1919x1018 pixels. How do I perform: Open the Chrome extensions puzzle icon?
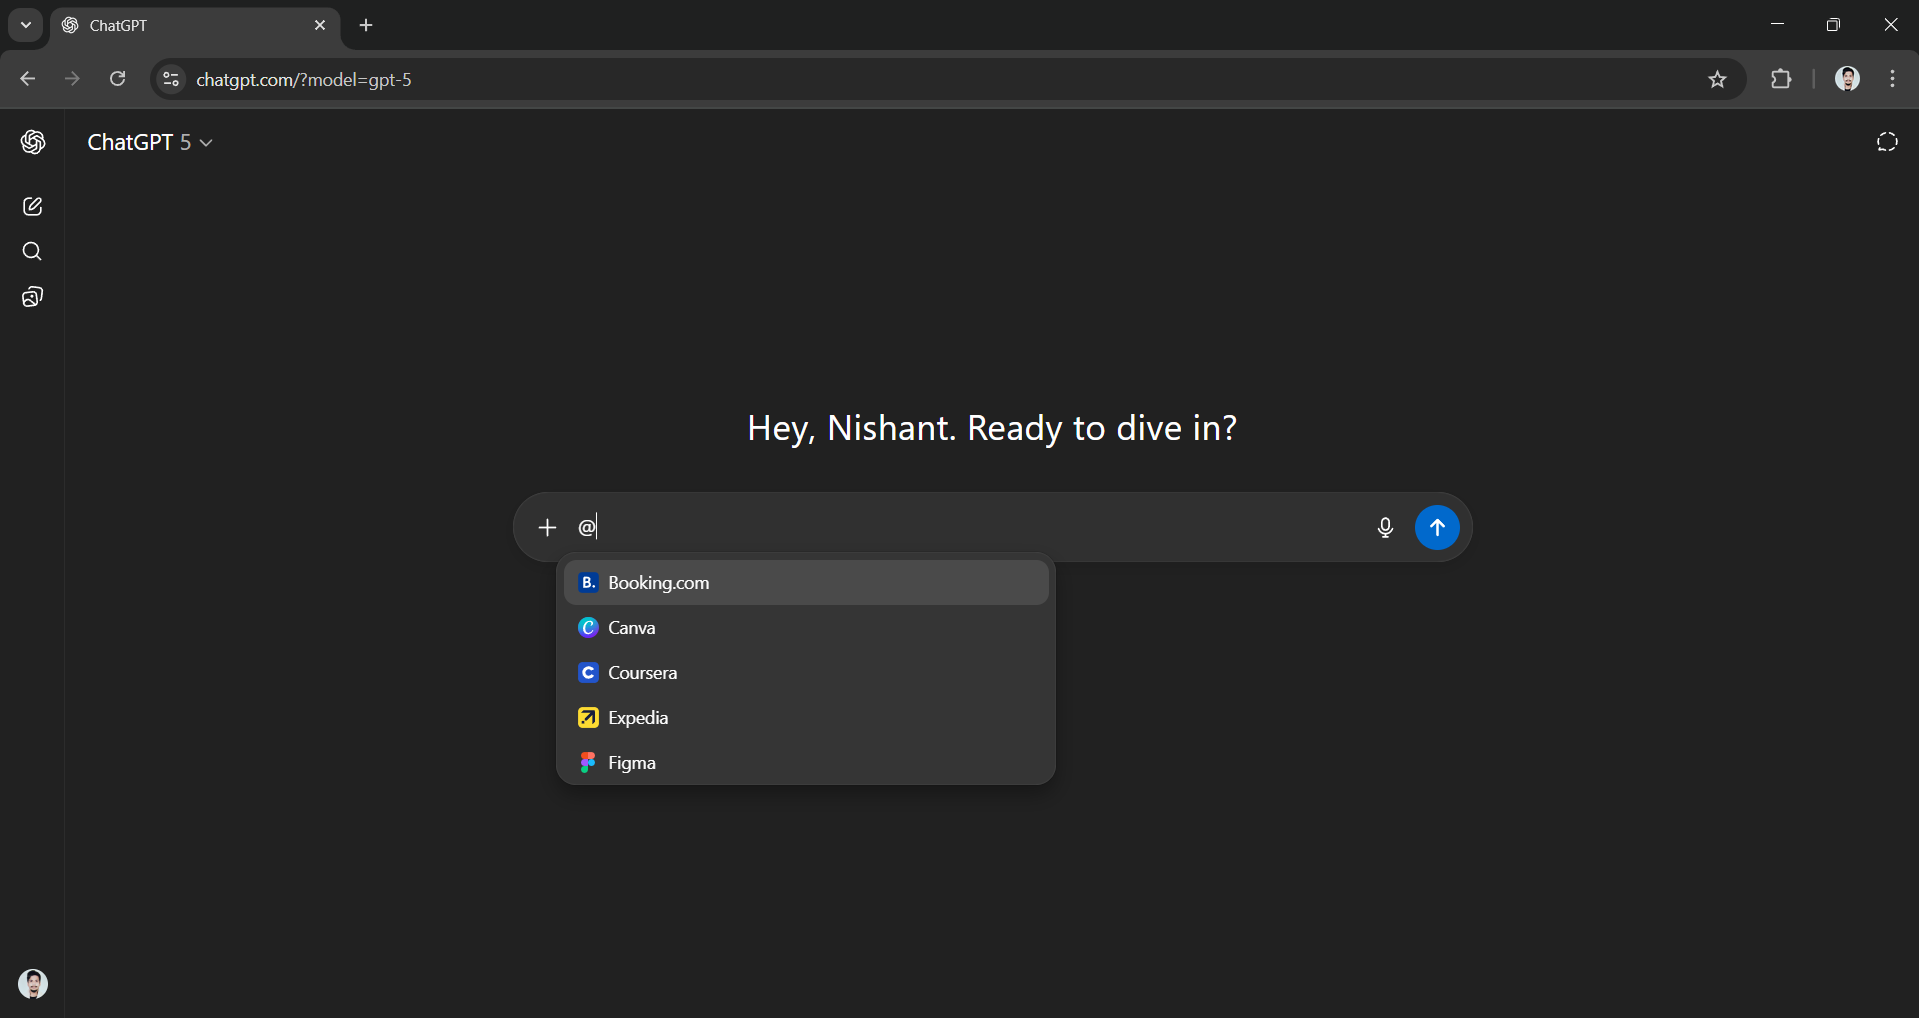point(1783,79)
